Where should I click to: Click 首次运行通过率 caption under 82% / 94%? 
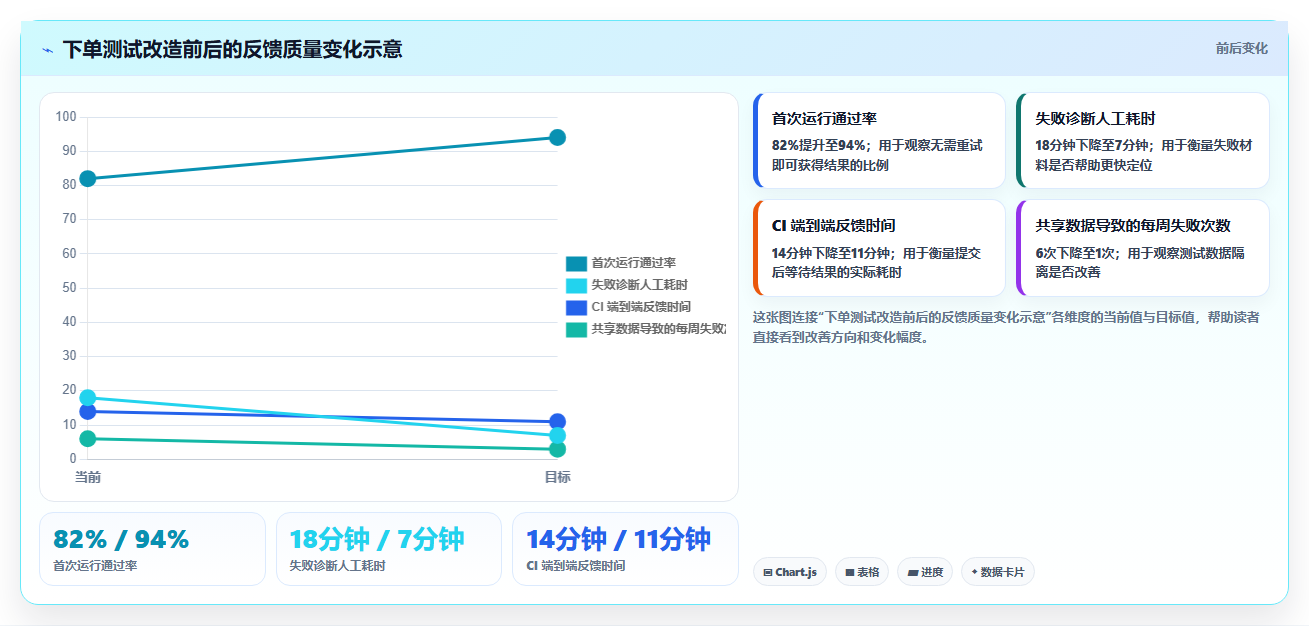pos(95,566)
